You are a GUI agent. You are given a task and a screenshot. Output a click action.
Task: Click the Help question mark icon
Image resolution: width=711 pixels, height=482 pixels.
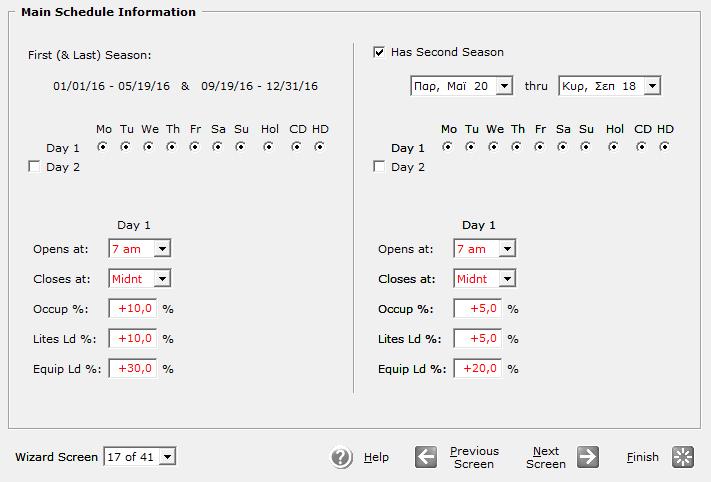[341, 457]
